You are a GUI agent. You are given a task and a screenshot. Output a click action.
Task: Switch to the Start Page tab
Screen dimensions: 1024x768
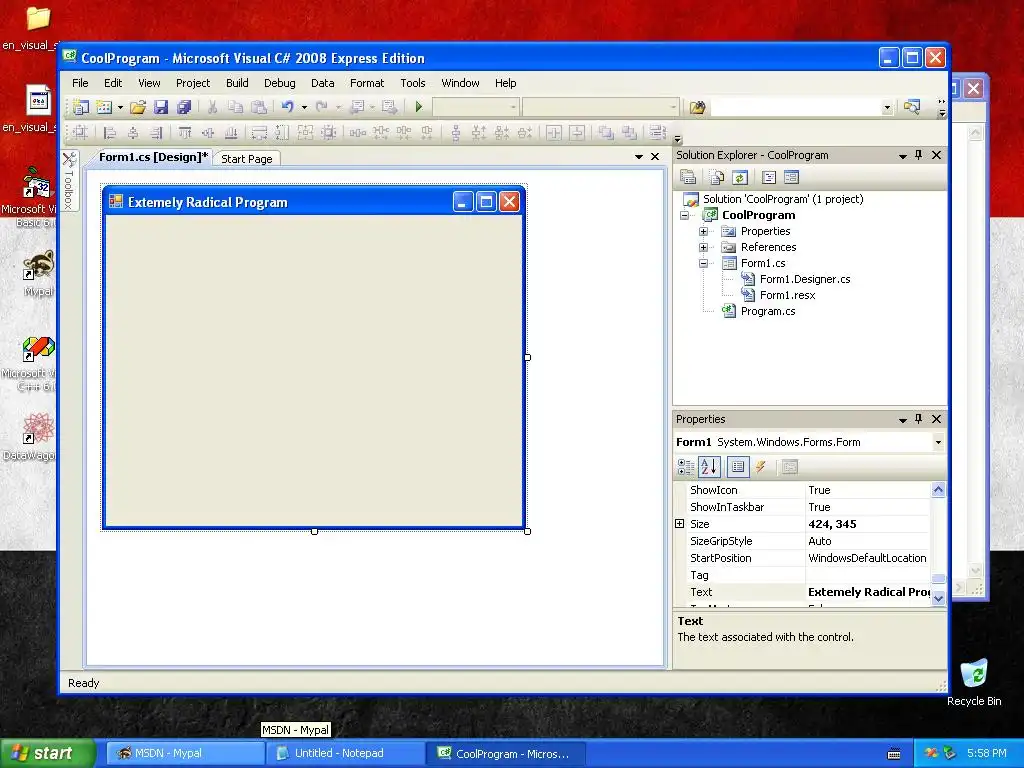click(247, 159)
